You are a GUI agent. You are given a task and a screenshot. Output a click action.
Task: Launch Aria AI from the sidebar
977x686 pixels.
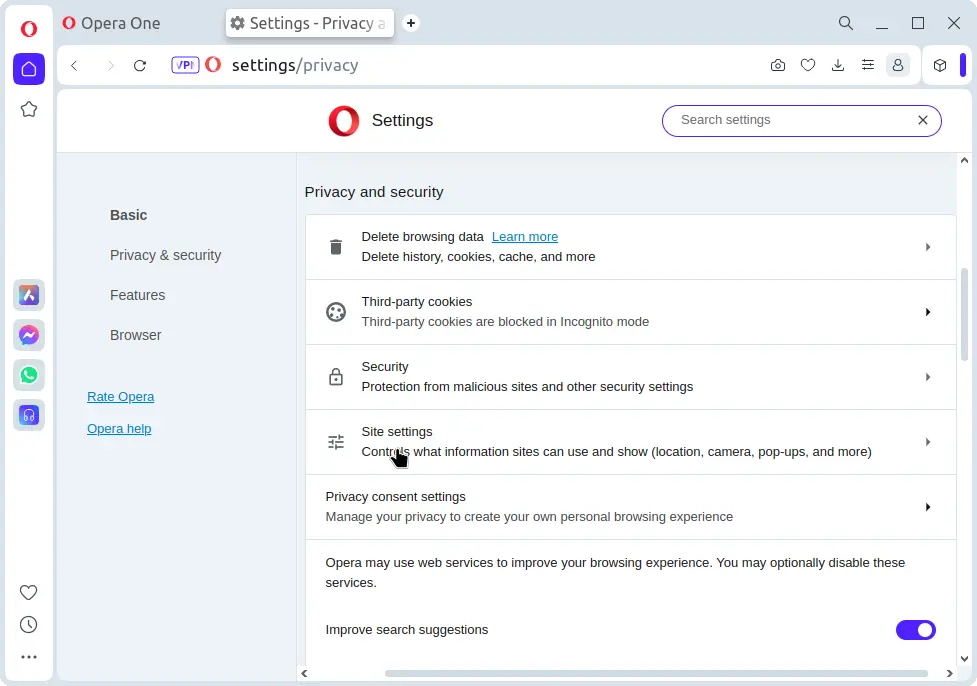[29, 295]
